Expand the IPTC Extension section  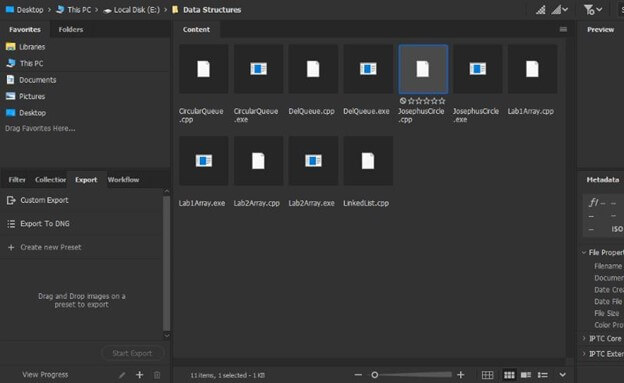[584, 354]
